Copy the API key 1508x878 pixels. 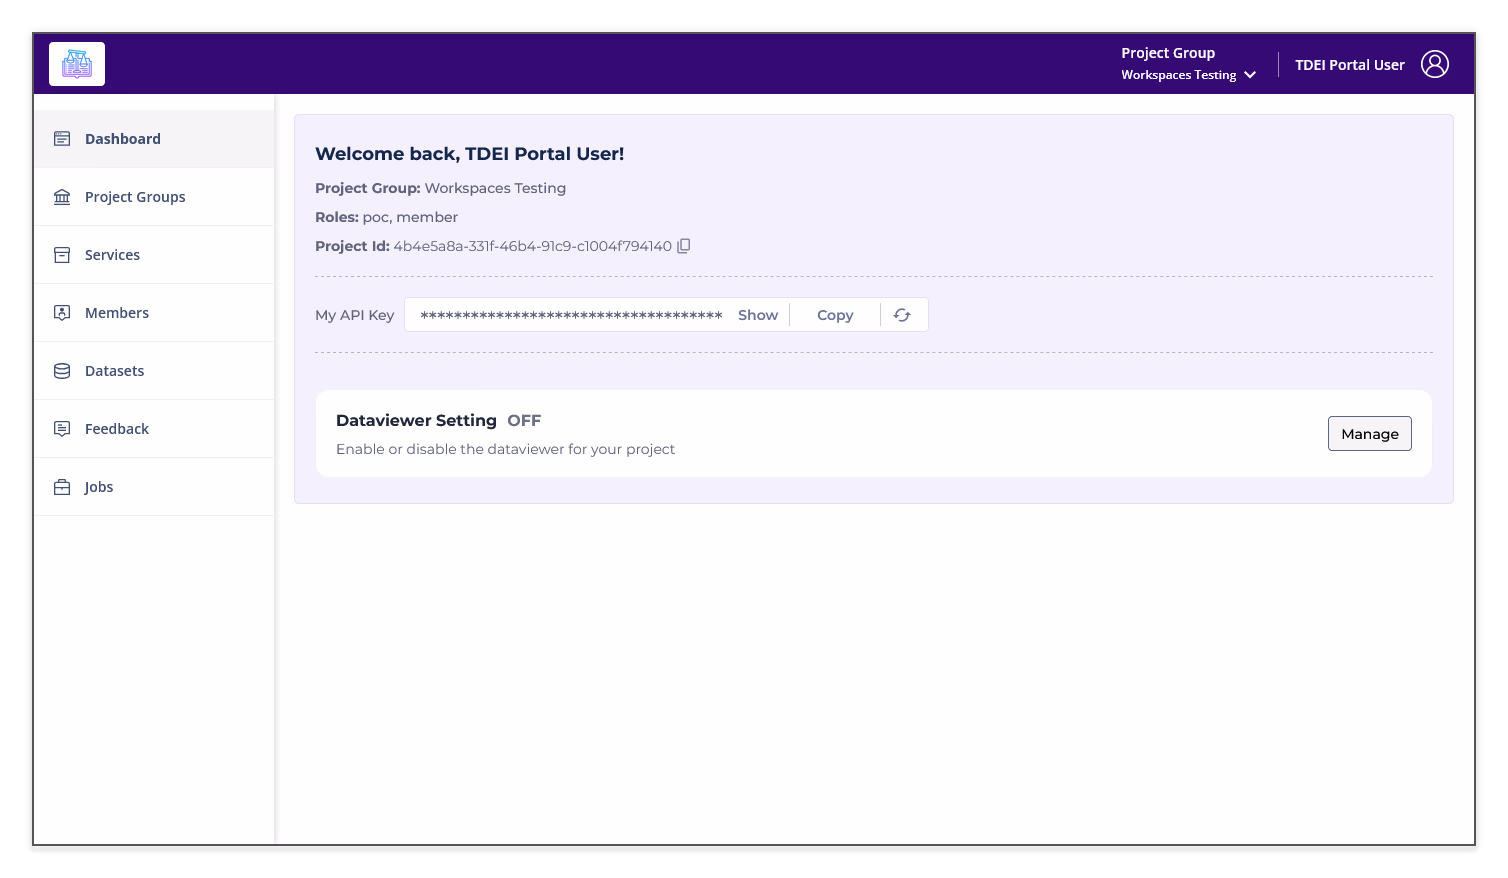[x=835, y=315]
